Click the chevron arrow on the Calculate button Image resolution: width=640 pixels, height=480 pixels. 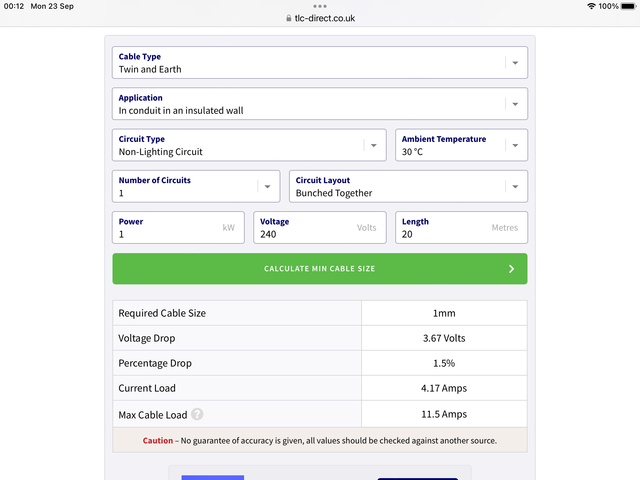point(511,269)
